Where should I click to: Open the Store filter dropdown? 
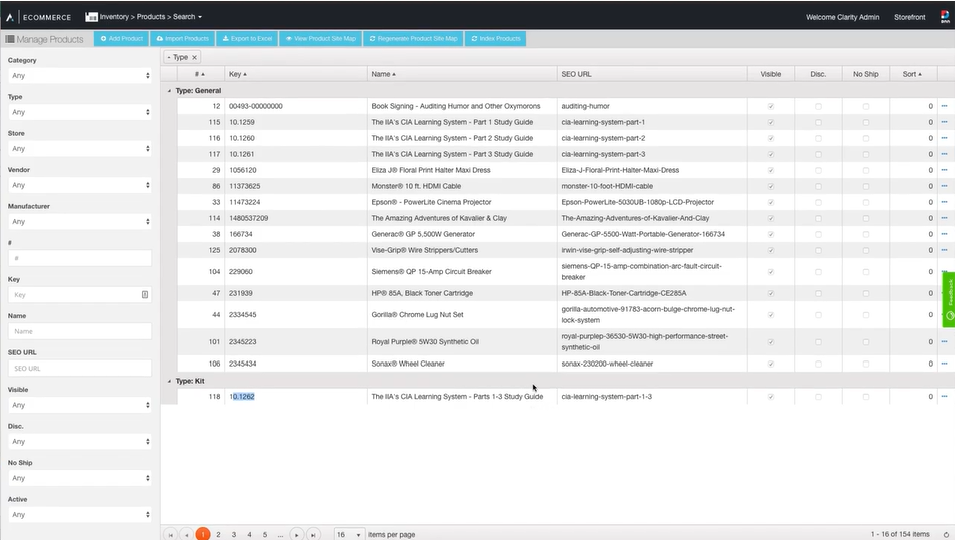point(80,149)
